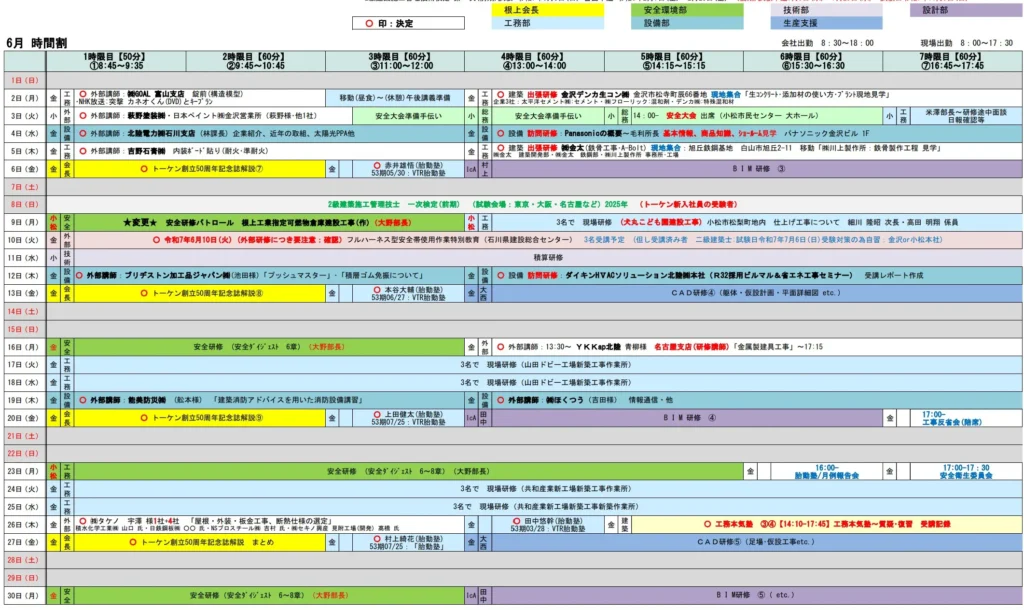Click '米澤部長〜研修途中面談' cell
The width and height of the screenshot is (1024, 610).
pyautogui.click(x=966, y=116)
